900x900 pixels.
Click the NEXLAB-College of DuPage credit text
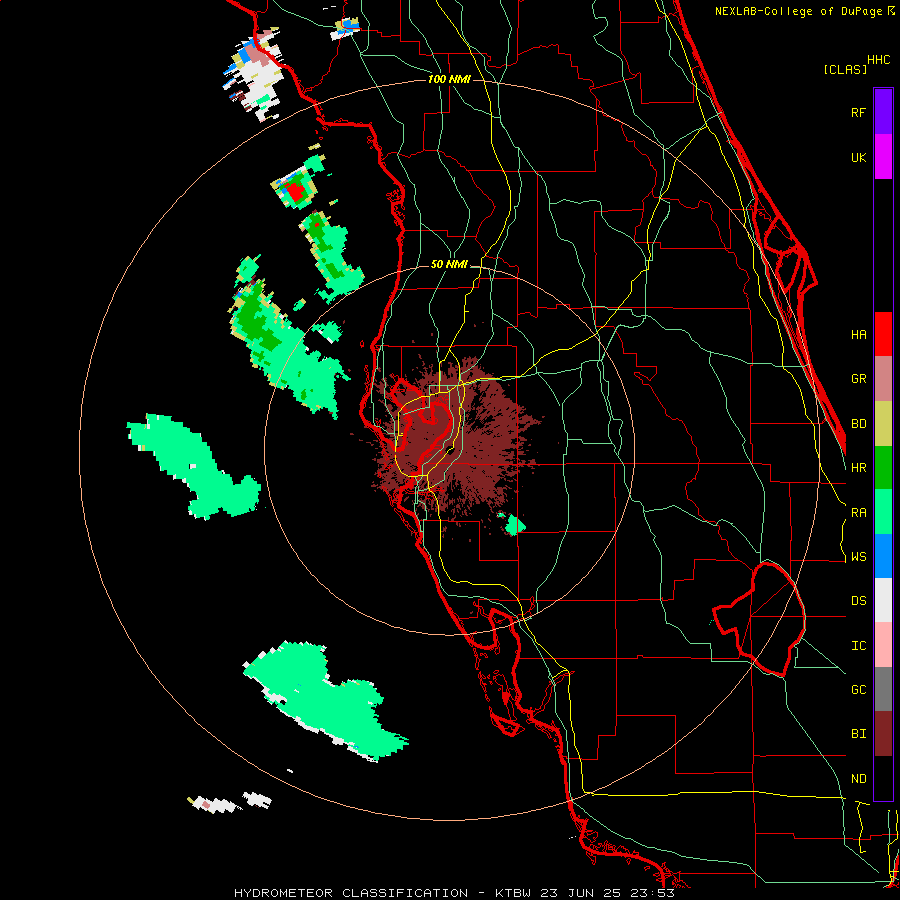(800, 11)
